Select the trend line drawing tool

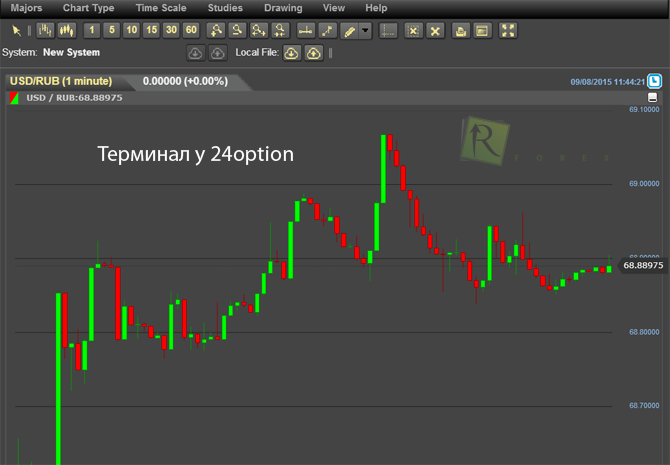pyautogui.click(x=327, y=30)
